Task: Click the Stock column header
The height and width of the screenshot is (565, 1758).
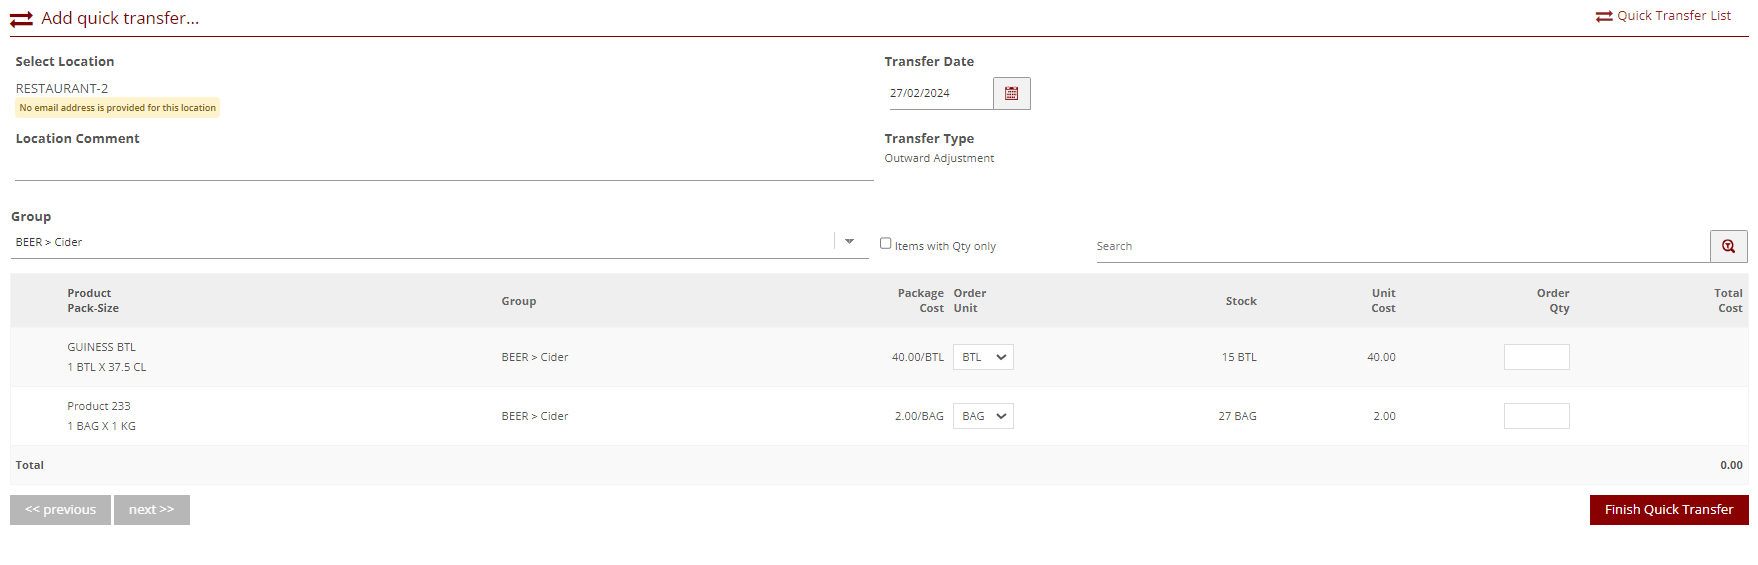Action: coord(1240,301)
